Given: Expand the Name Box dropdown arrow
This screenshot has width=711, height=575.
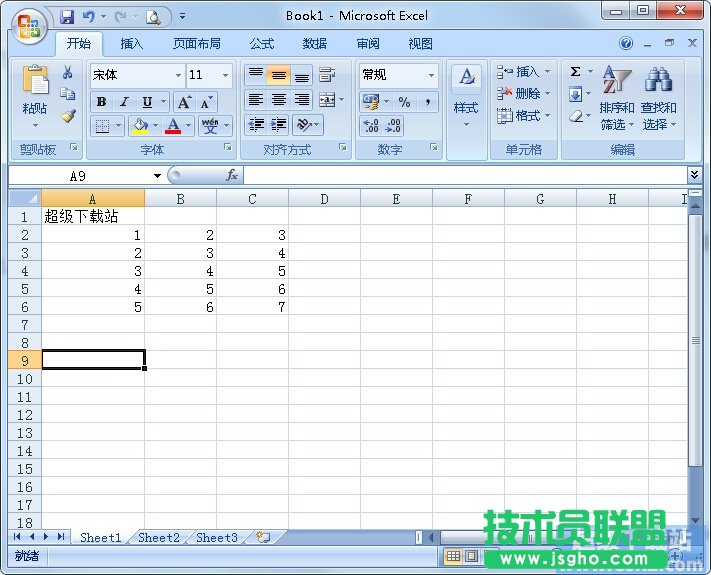Looking at the screenshot, I should (157, 175).
